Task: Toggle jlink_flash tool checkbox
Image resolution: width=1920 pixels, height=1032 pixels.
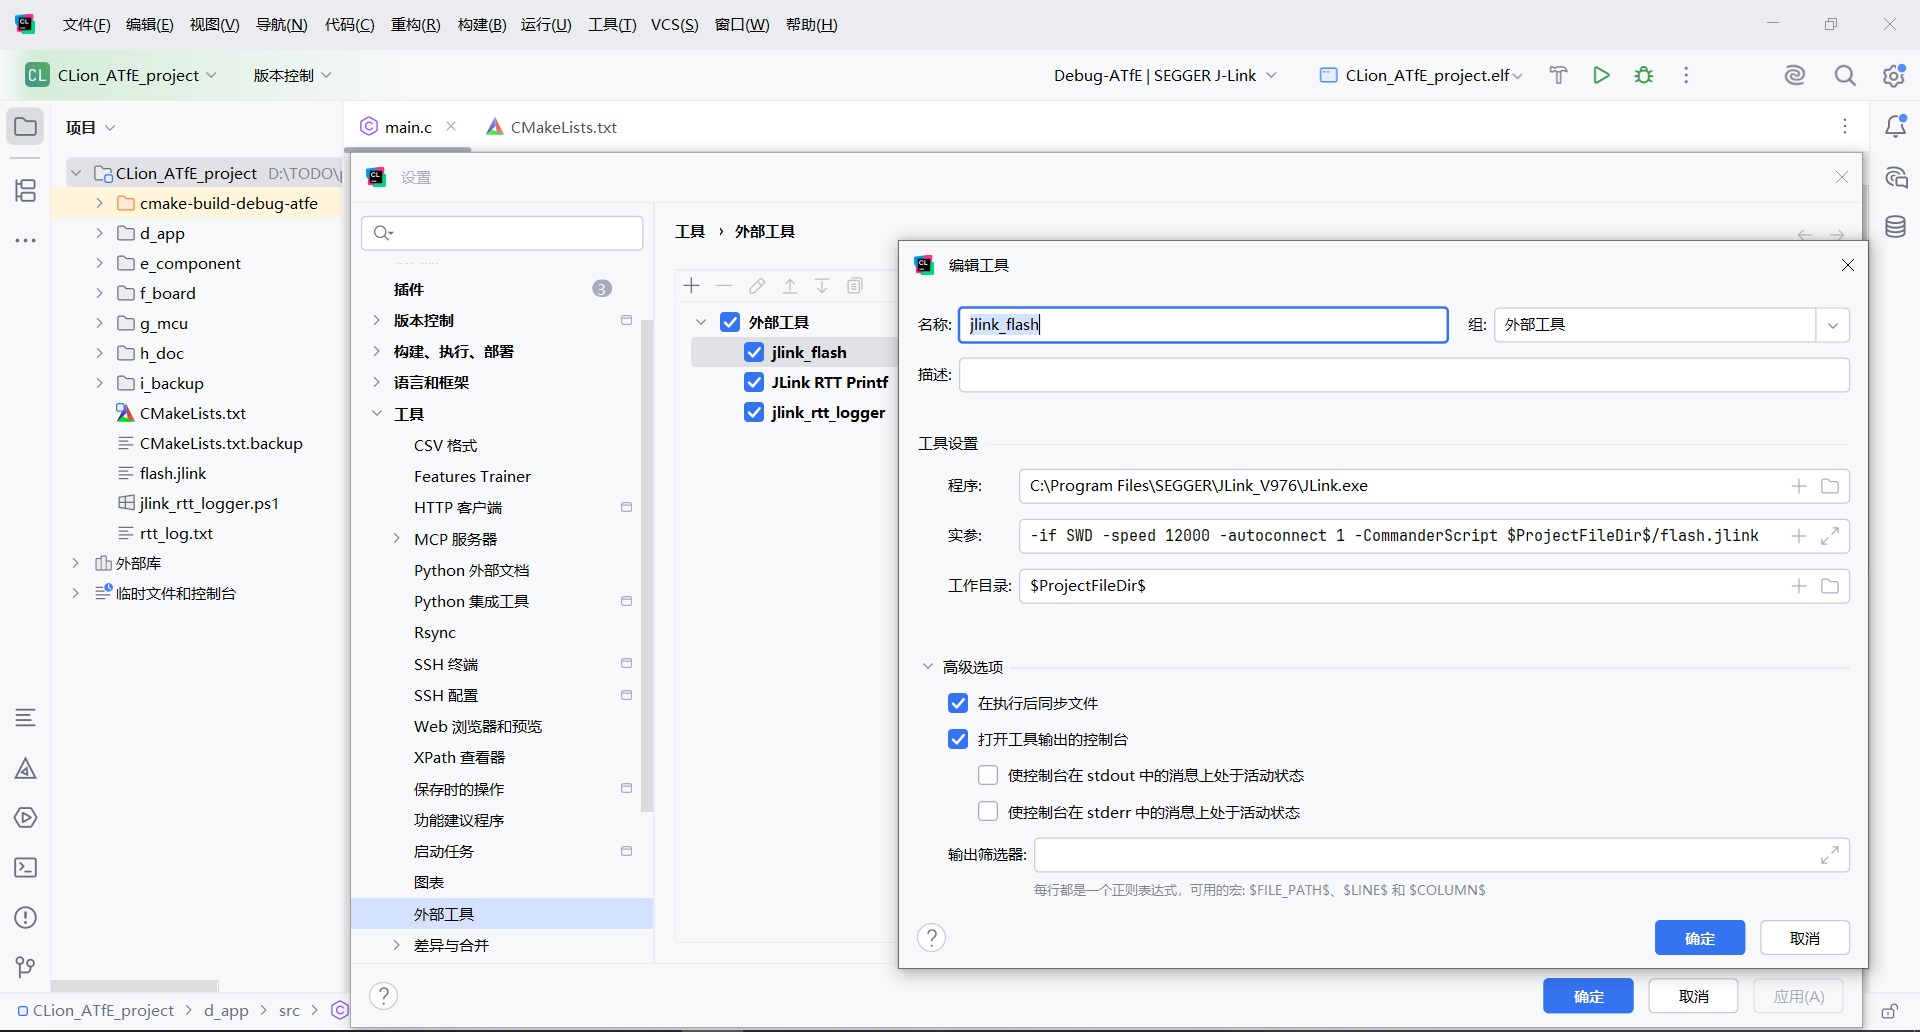Action: [x=754, y=352]
